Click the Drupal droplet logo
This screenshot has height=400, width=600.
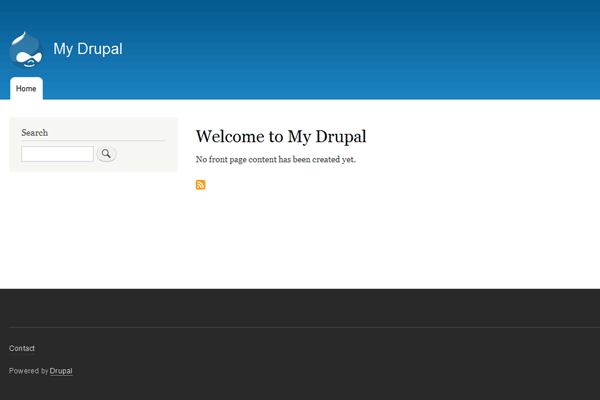point(26,49)
